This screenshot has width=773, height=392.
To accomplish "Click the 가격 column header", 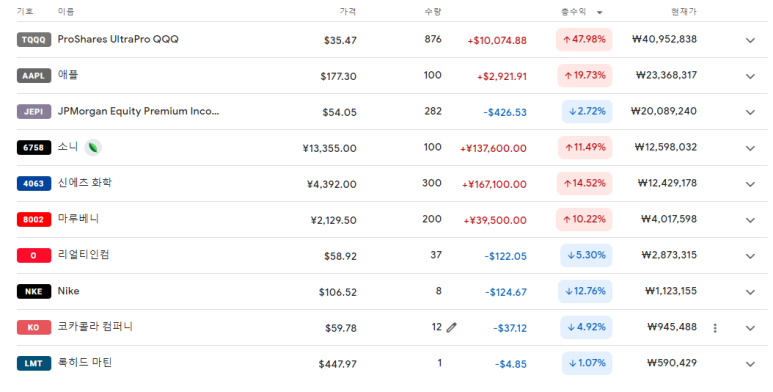I will coord(348,11).
